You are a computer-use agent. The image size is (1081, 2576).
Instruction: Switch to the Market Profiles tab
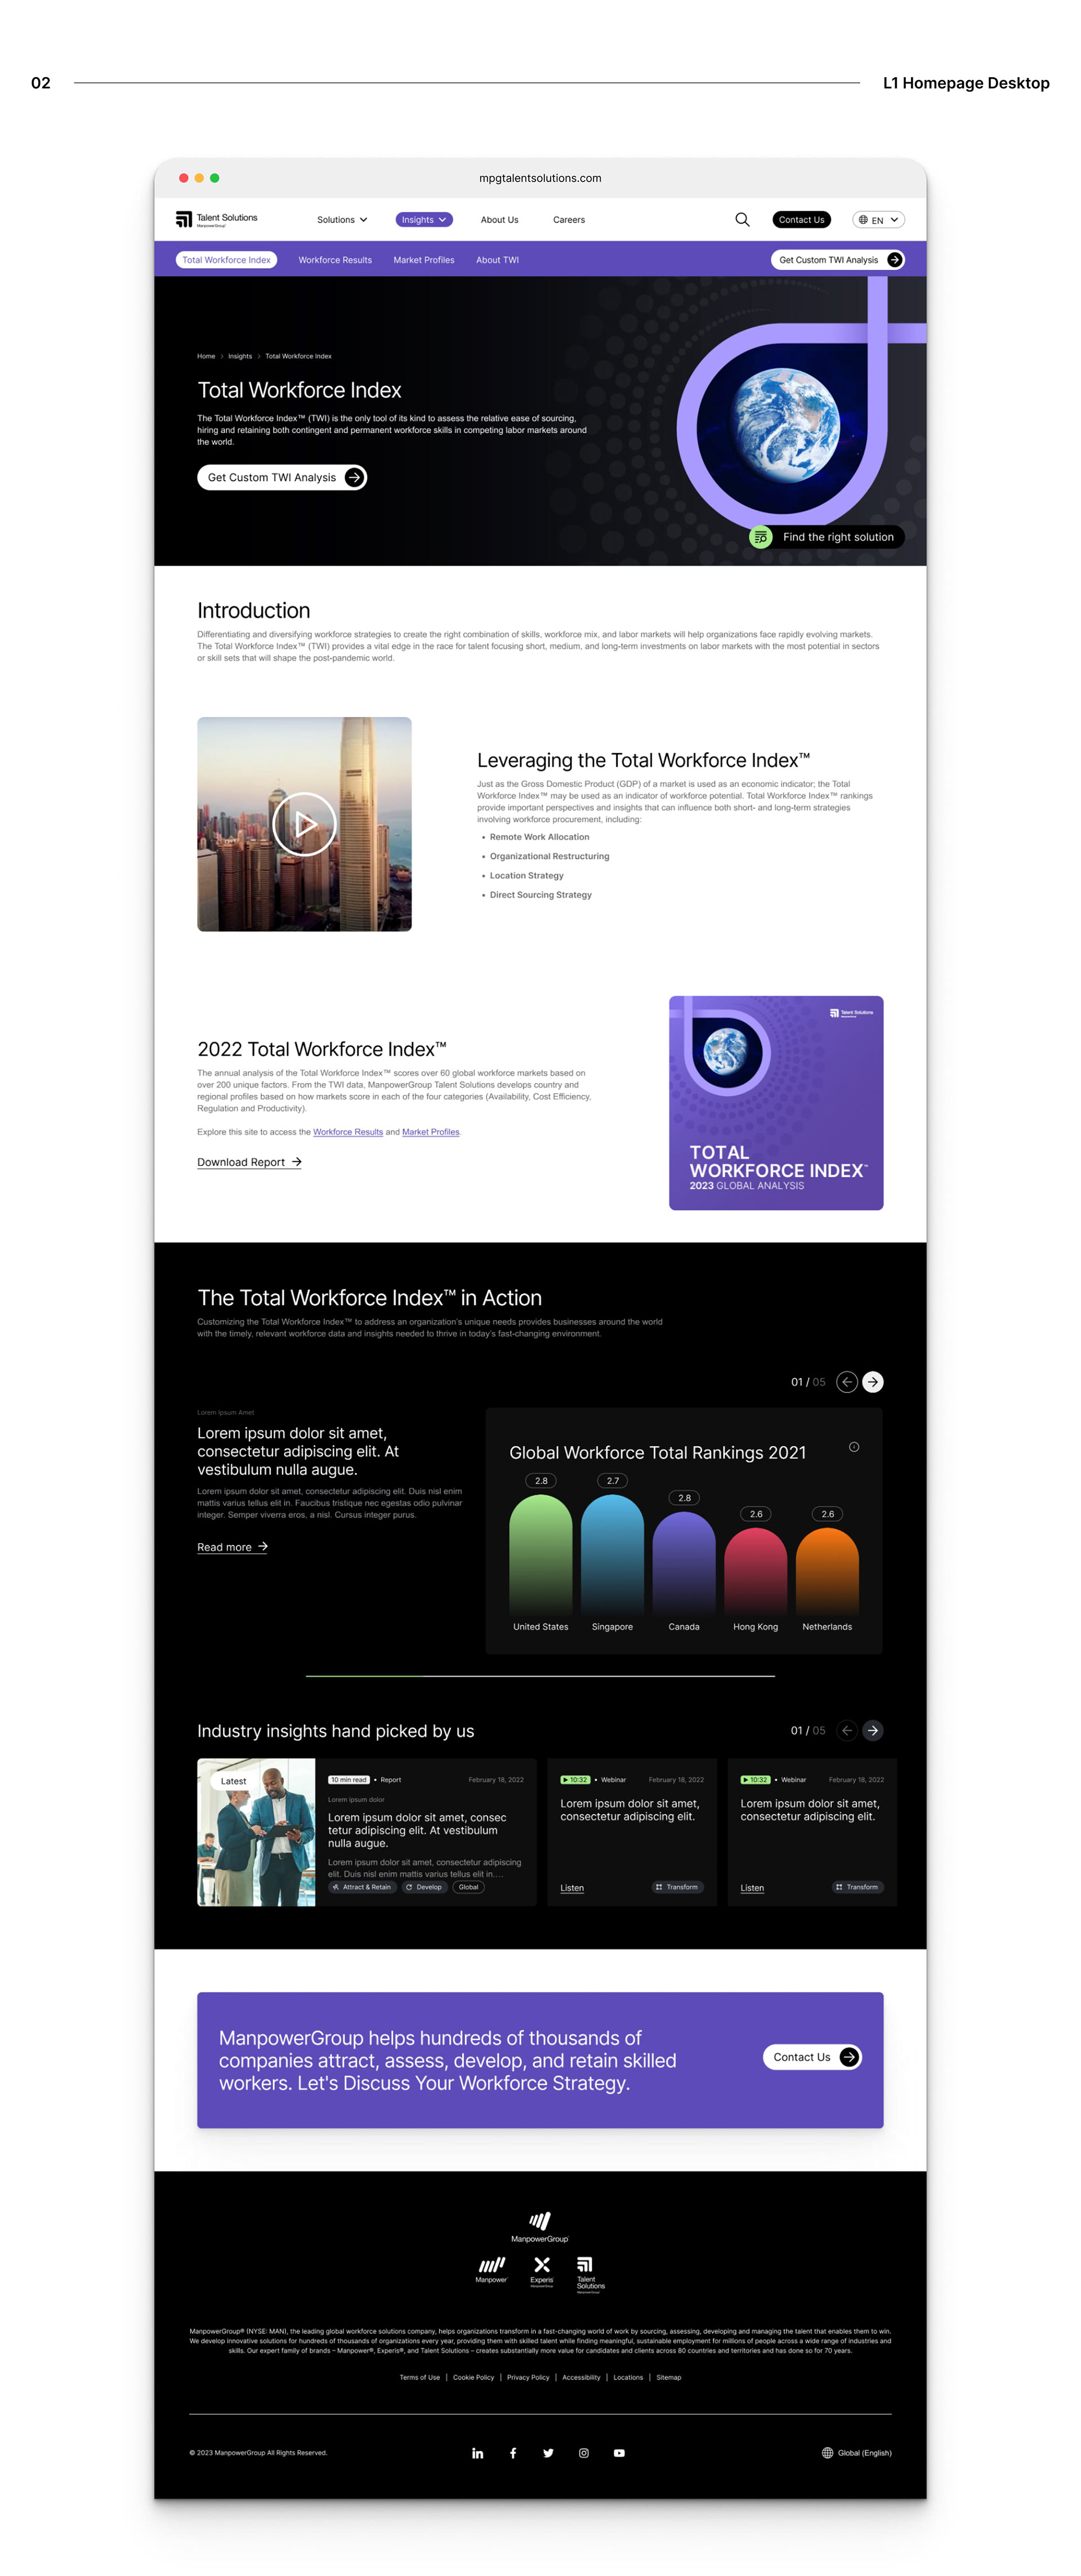coord(424,260)
